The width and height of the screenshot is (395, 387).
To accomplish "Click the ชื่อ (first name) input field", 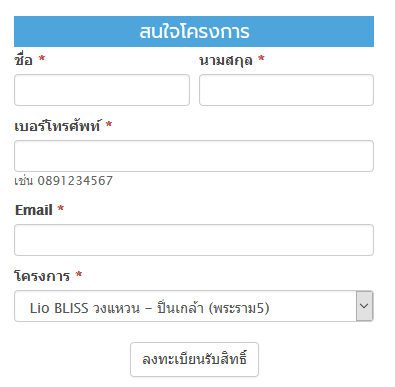I will [102, 90].
